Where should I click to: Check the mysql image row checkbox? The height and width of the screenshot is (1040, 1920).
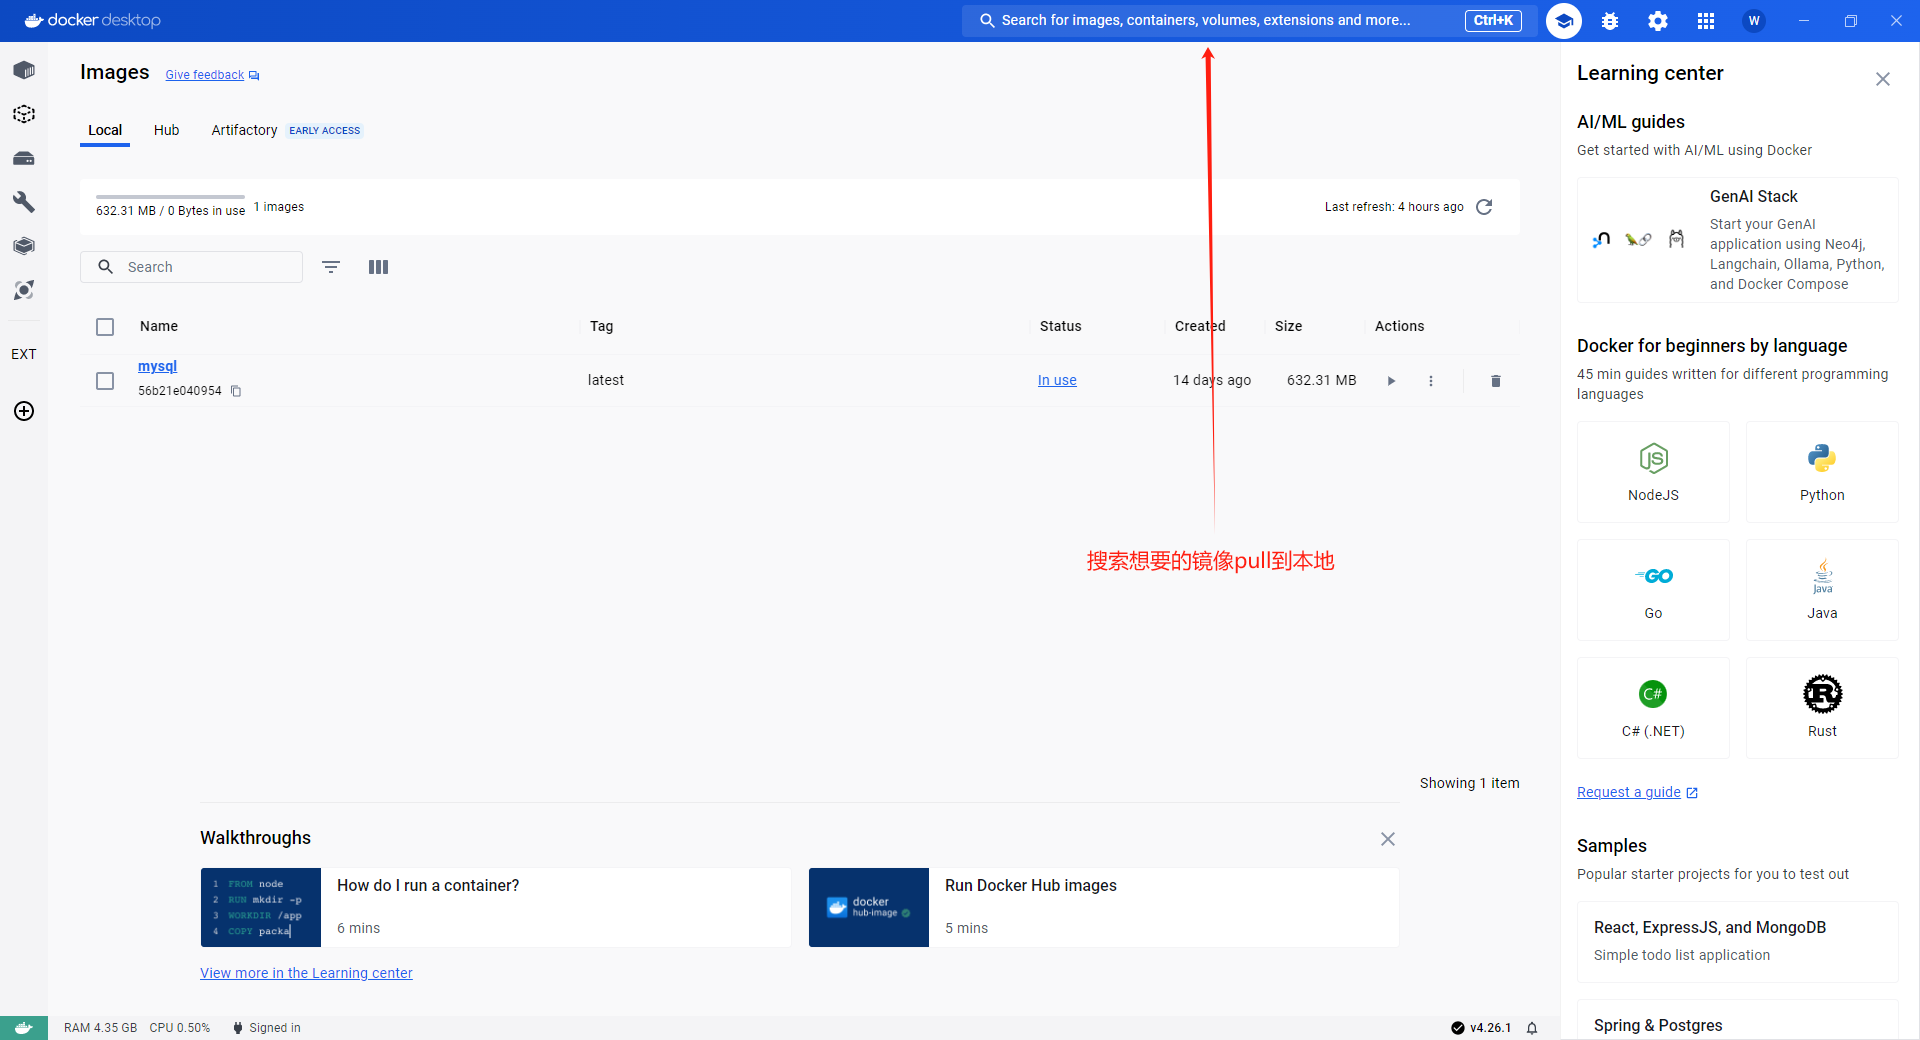point(105,381)
